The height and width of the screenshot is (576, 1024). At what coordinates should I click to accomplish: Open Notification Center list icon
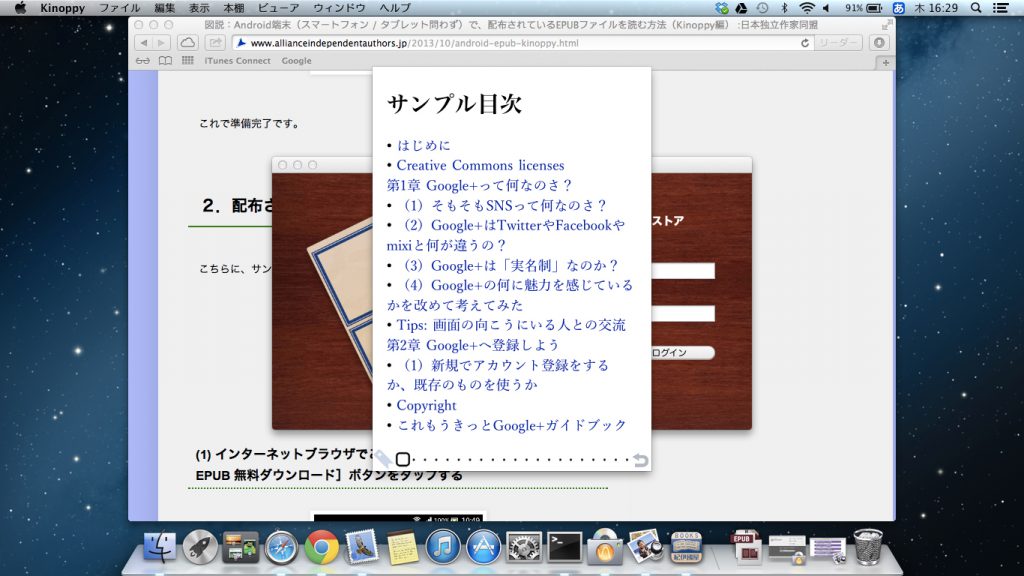click(x=1000, y=8)
